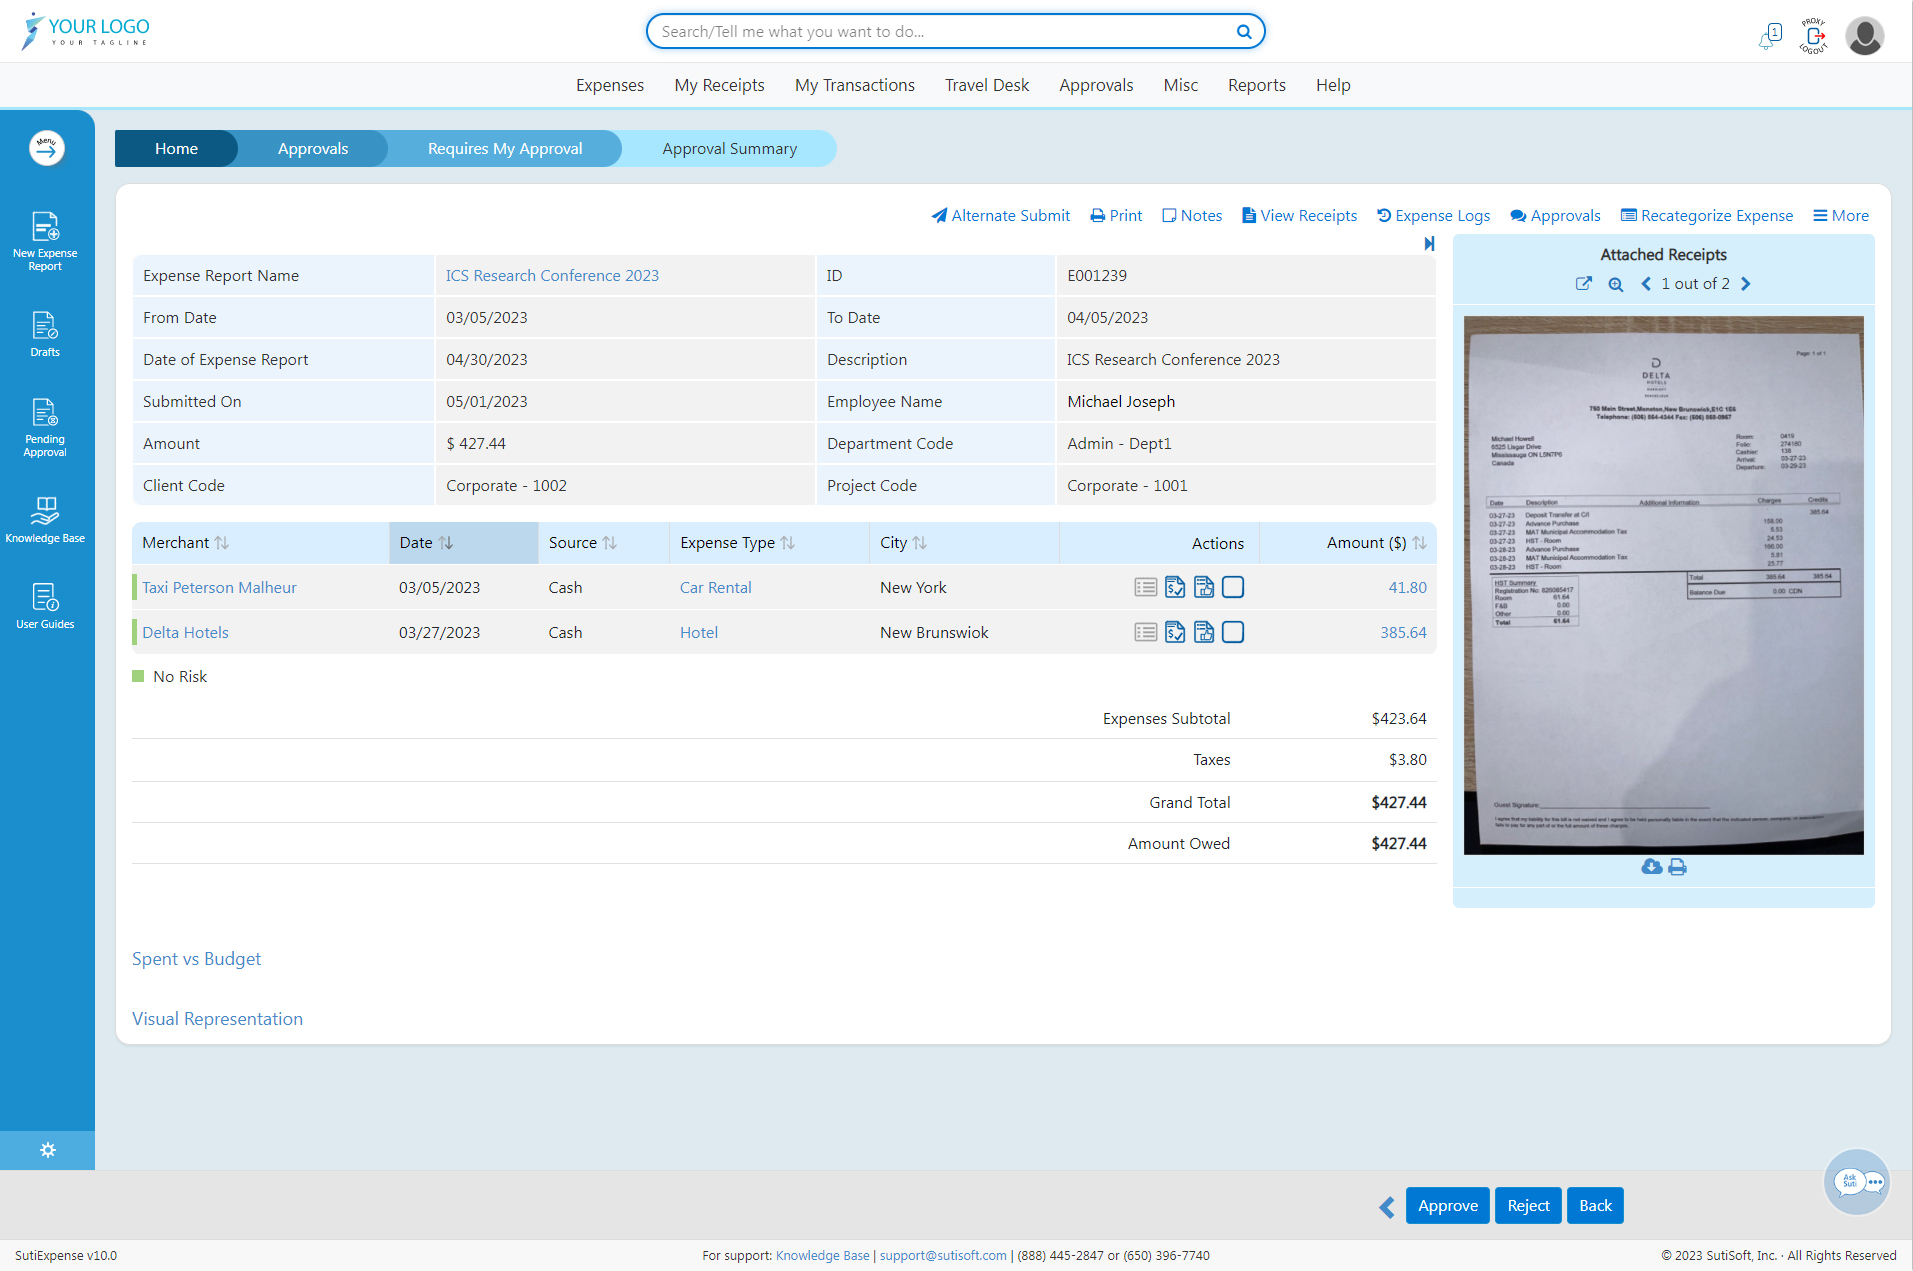Click the YOUR LOGO home logo
1913x1271 pixels.
(x=86, y=32)
